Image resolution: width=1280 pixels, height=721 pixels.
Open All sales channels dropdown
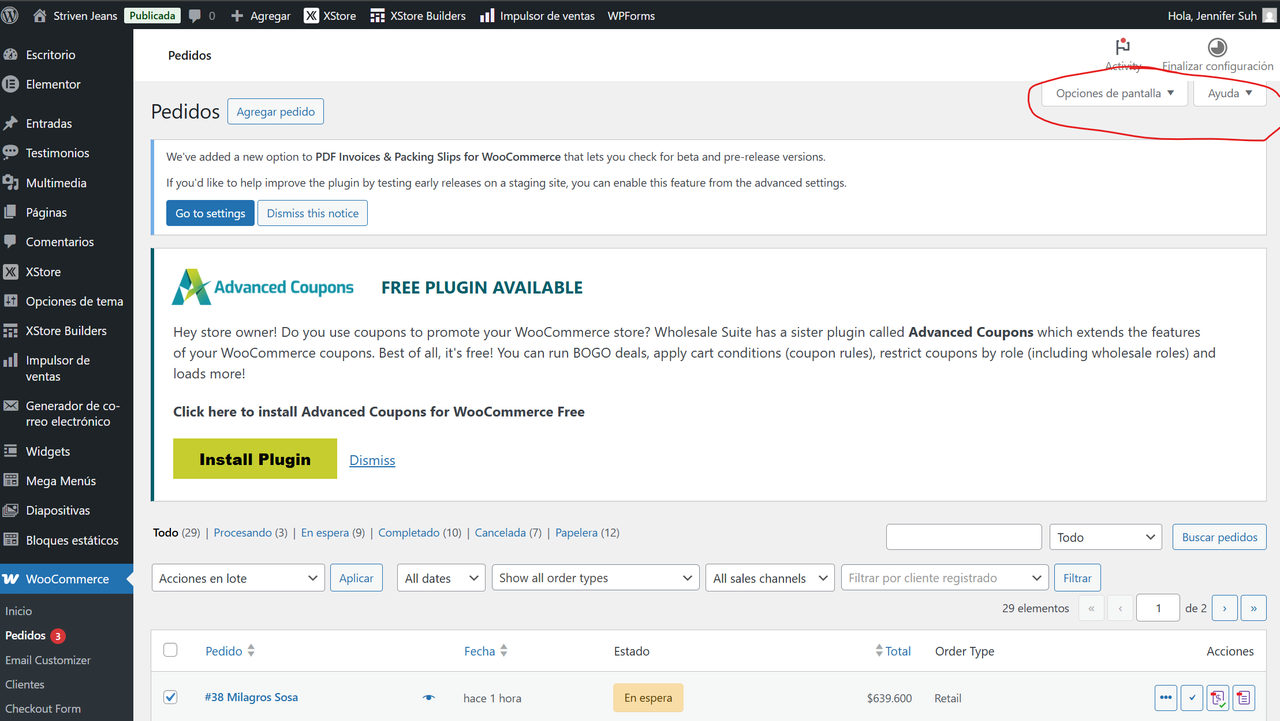tap(769, 578)
